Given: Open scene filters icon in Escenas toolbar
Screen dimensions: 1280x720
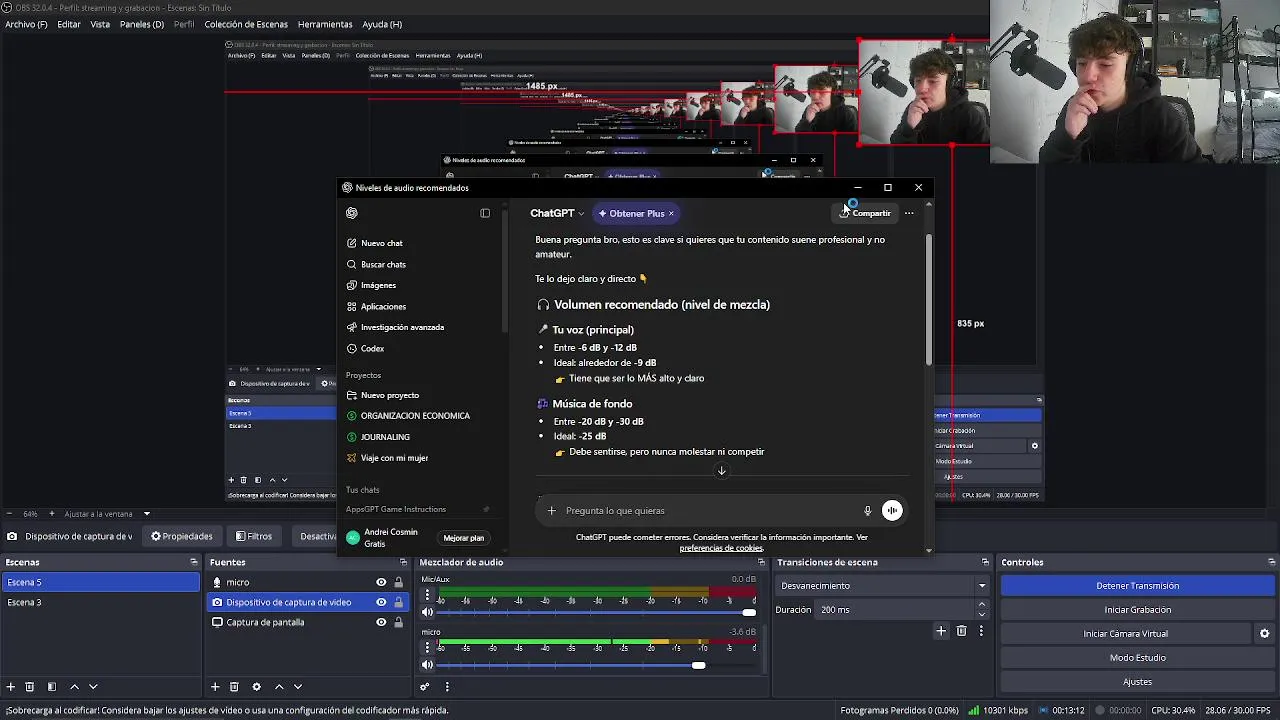Looking at the screenshot, I should (x=52, y=687).
